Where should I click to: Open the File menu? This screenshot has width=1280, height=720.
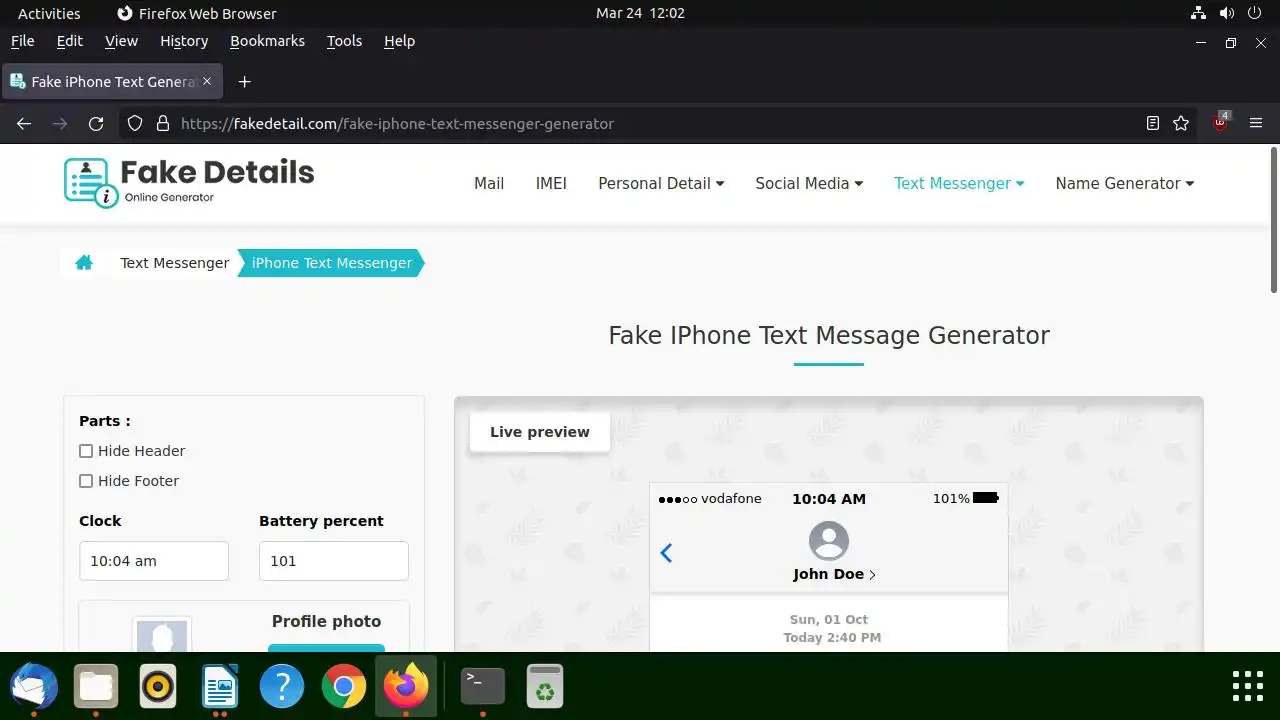(x=22, y=41)
